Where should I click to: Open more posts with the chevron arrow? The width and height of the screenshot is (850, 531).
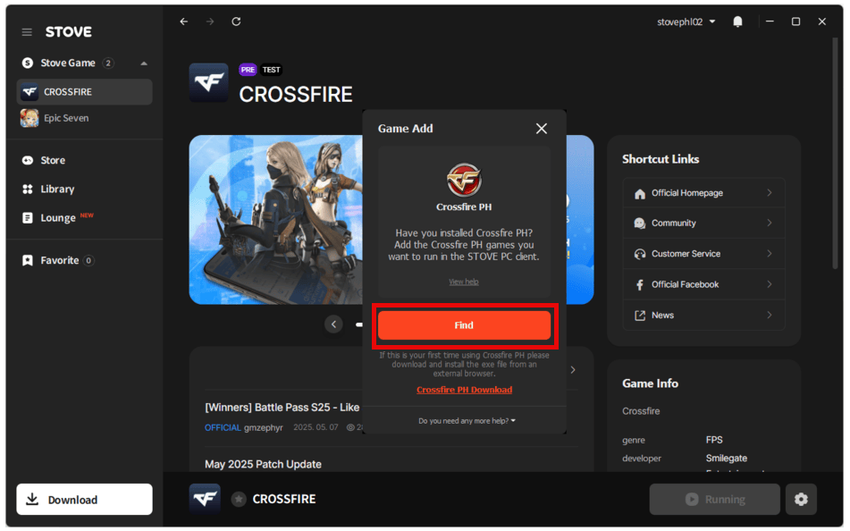pos(573,370)
